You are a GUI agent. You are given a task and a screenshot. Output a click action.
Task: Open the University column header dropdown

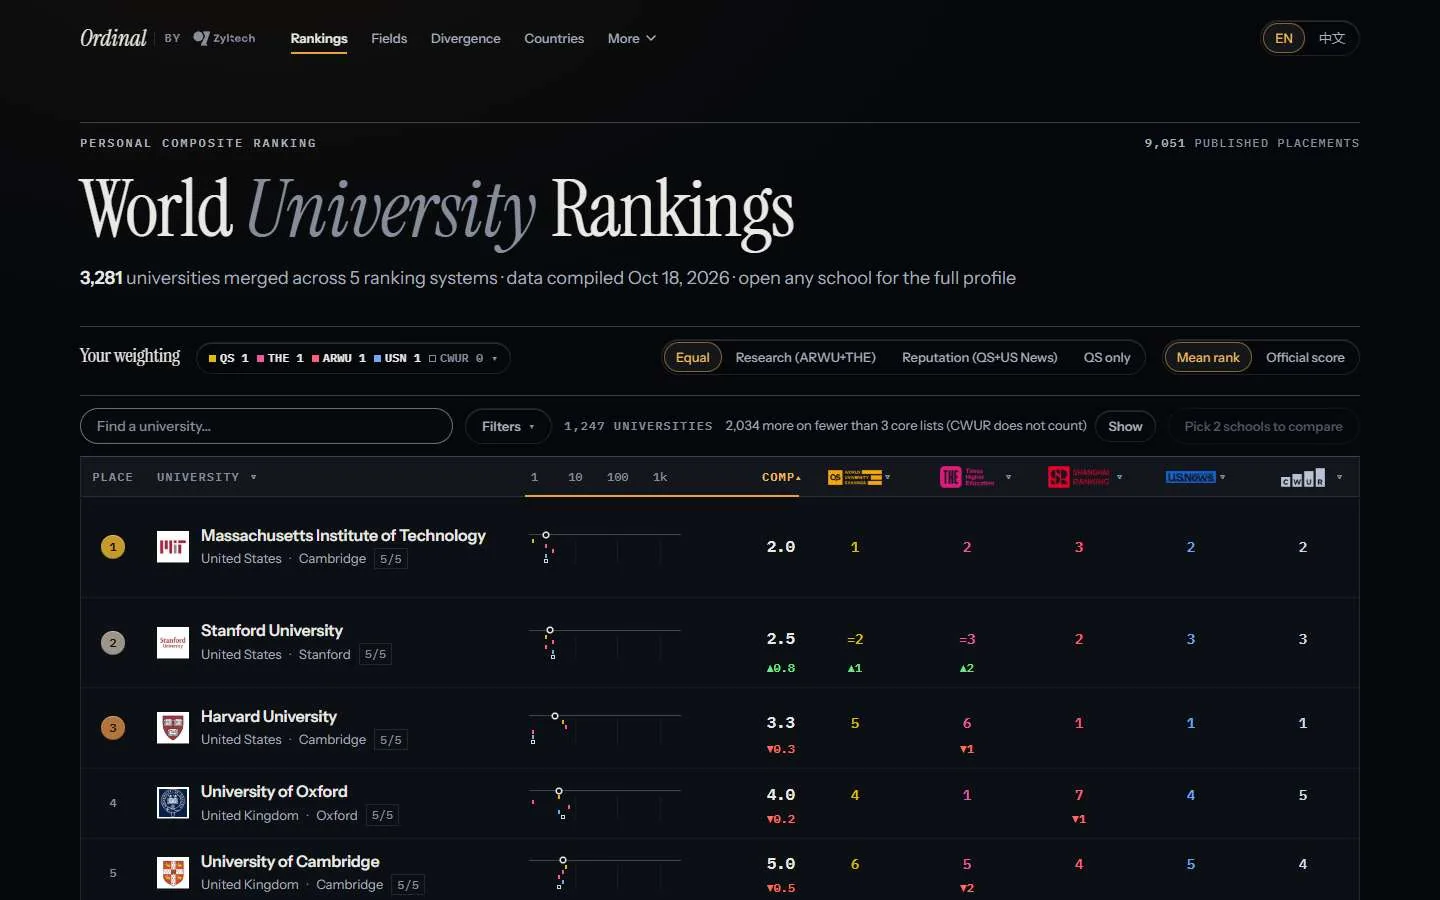(x=206, y=477)
